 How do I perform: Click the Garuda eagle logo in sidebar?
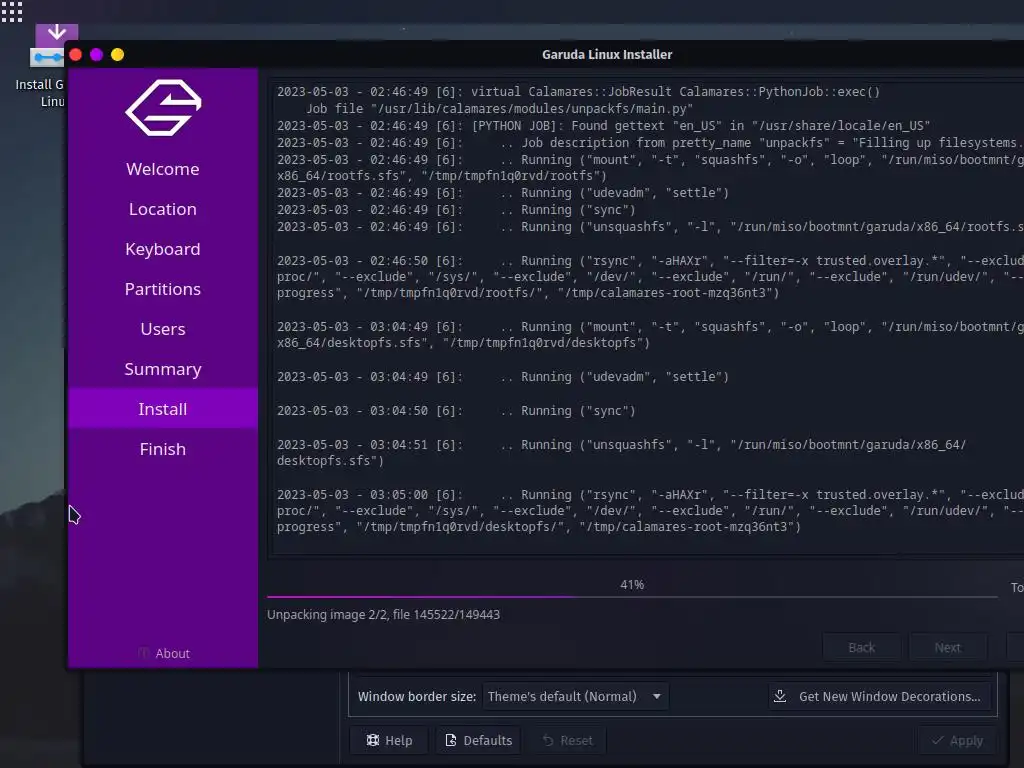163,108
